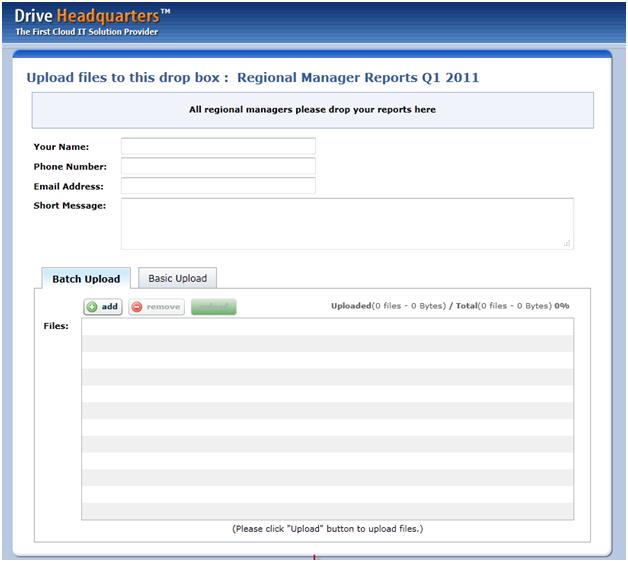Image resolution: width=628 pixels, height=562 pixels.
Task: Click inside the Short Message text area
Action: (346, 222)
